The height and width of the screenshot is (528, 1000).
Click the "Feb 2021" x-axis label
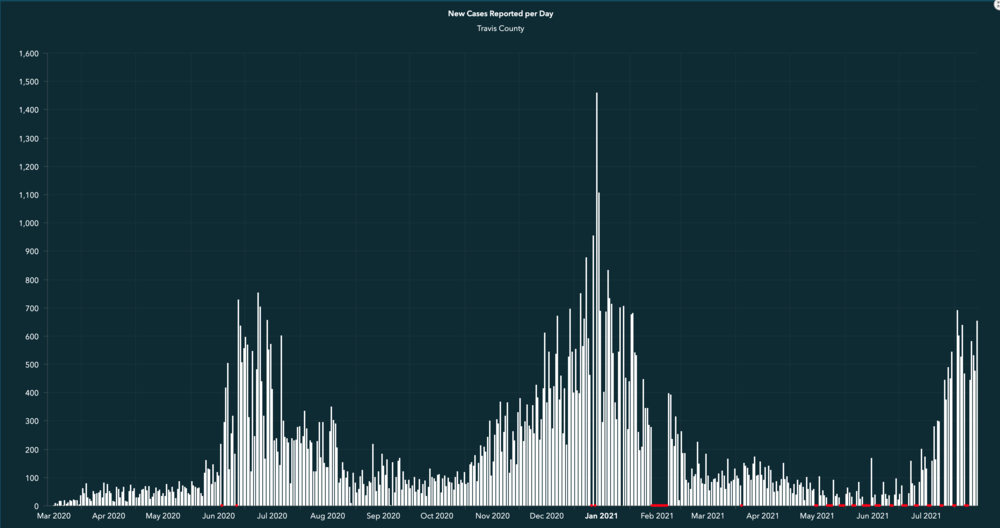(x=657, y=517)
